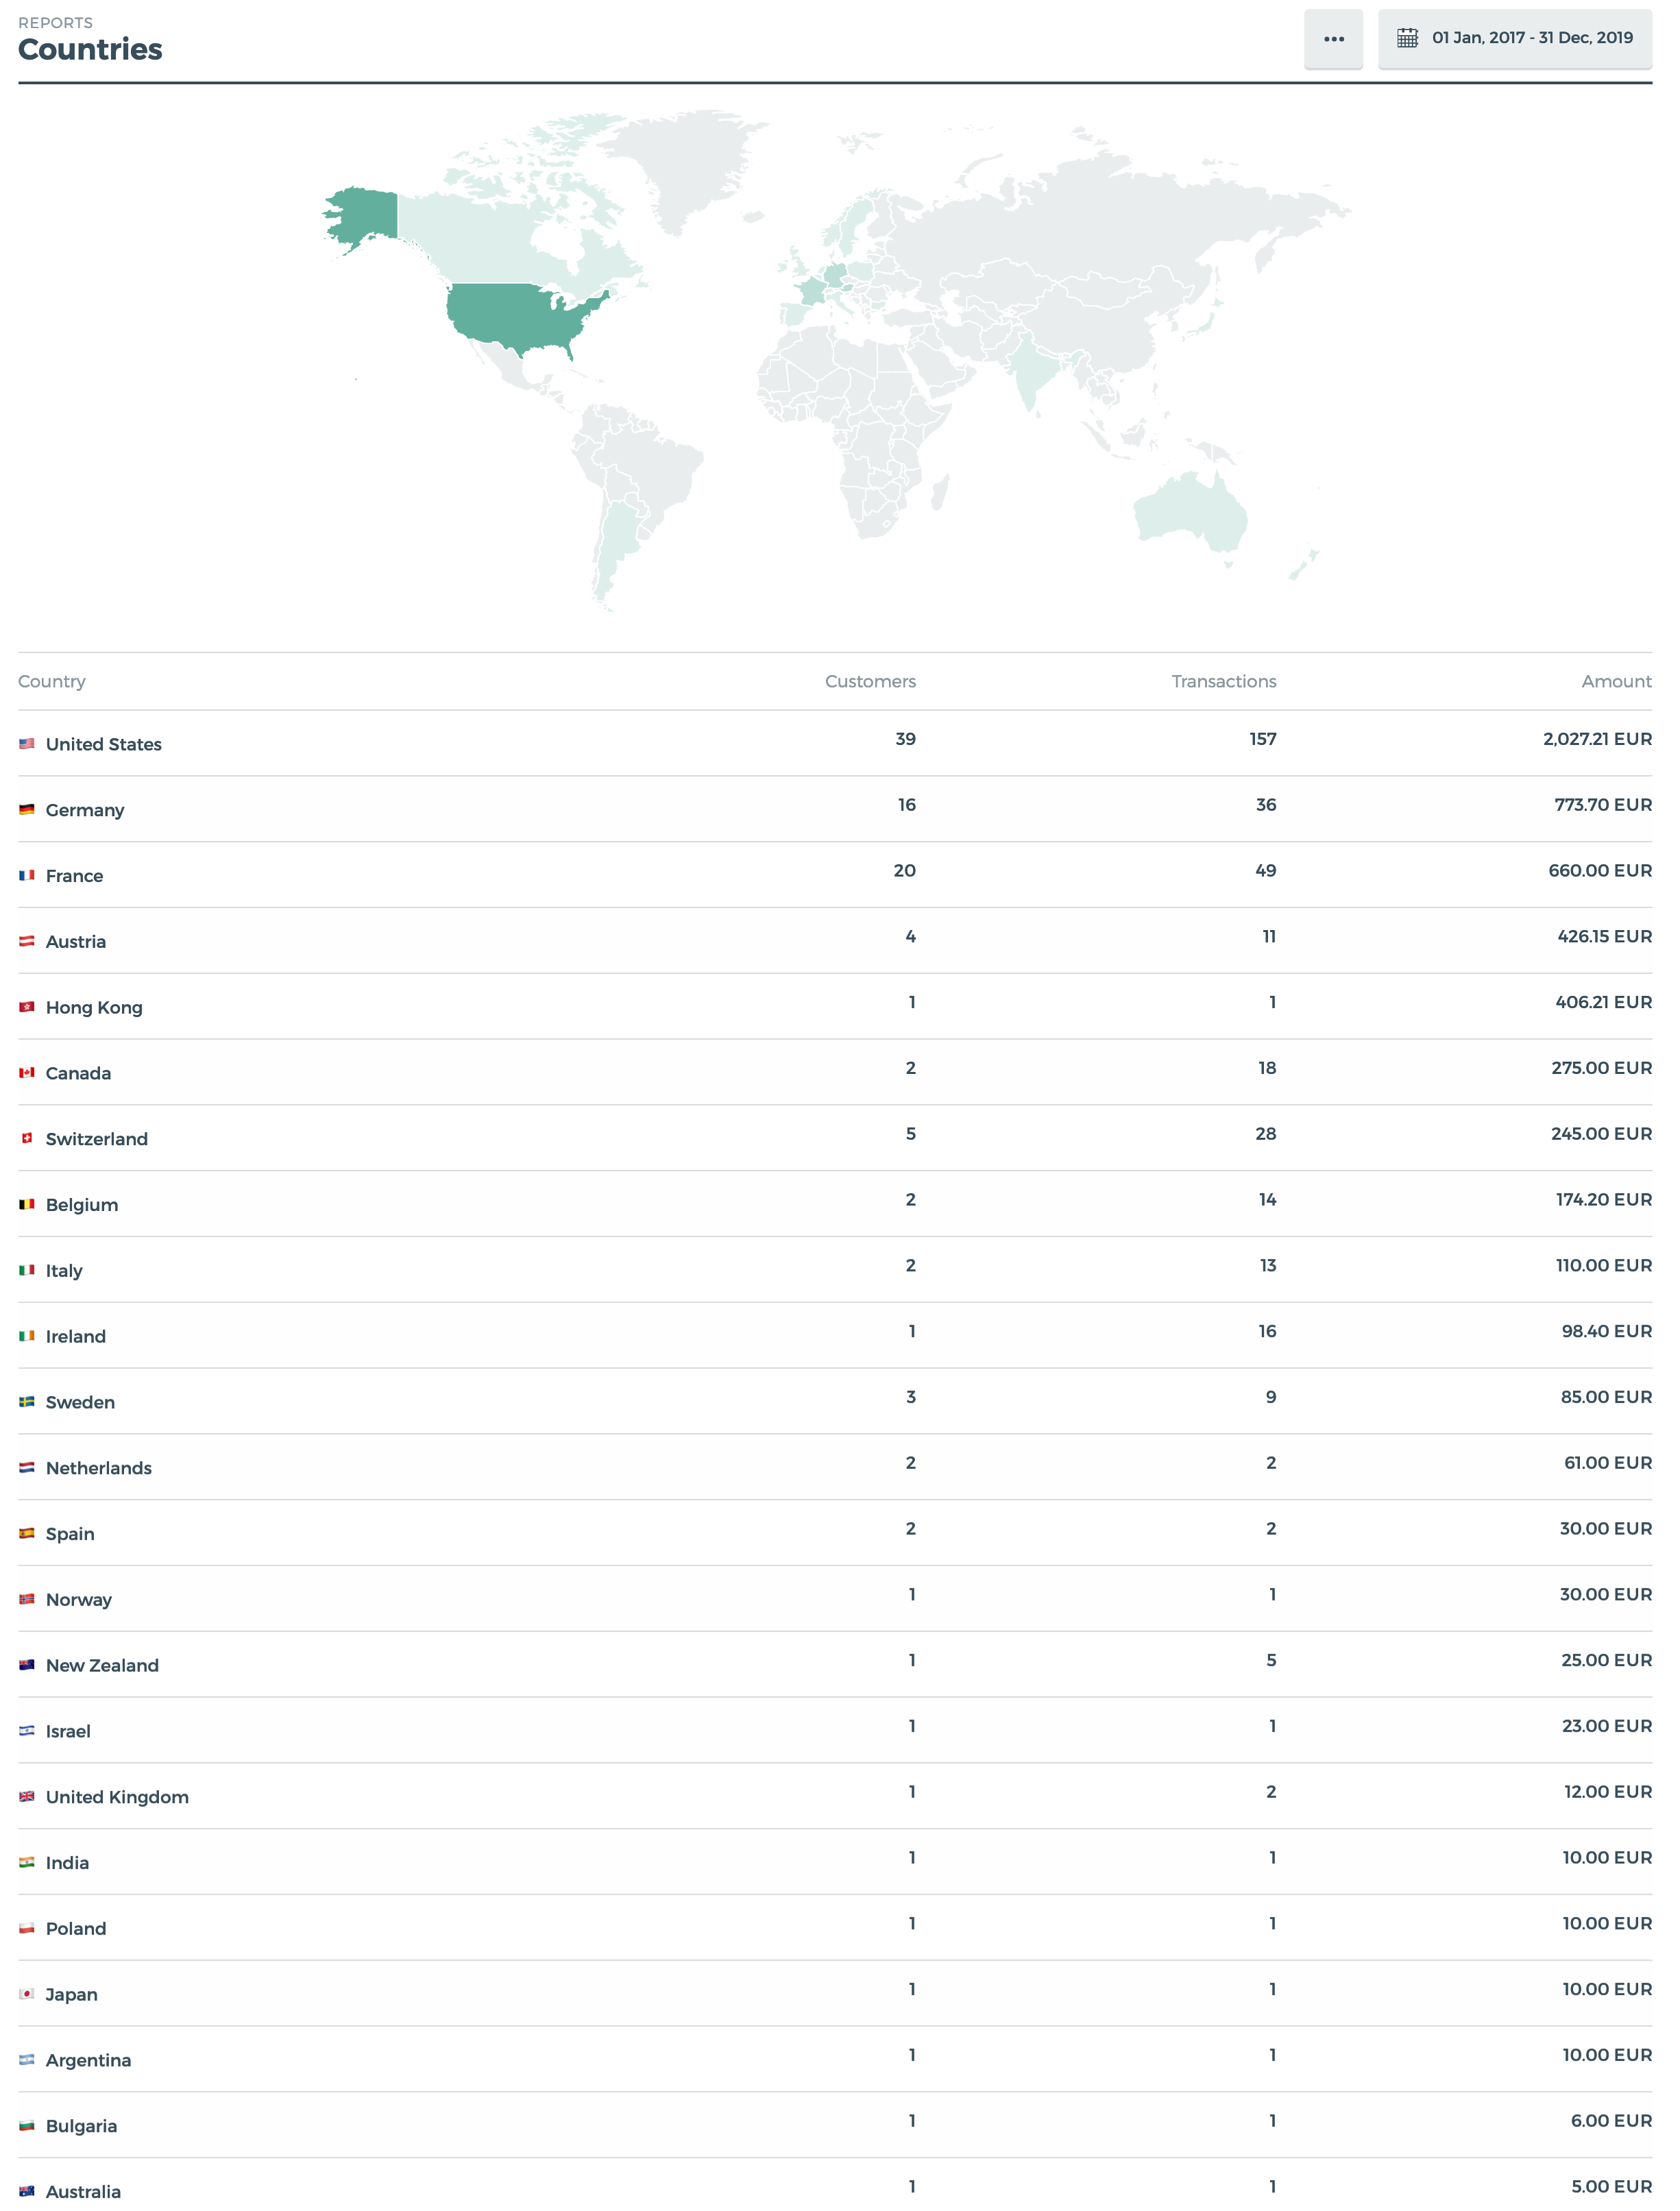Viewport: 1680px width, 2211px height.
Task: Click the United States flag icon
Action: click(27, 744)
